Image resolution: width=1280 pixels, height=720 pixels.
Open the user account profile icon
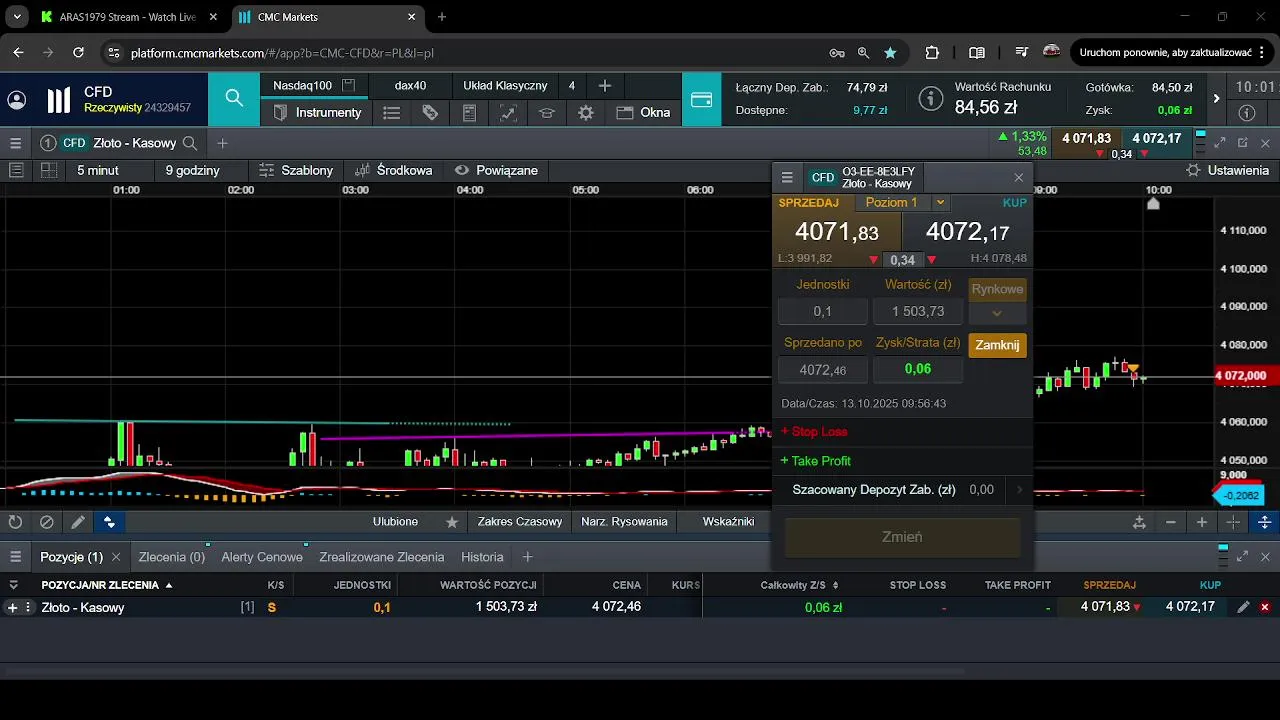pyautogui.click(x=17, y=100)
